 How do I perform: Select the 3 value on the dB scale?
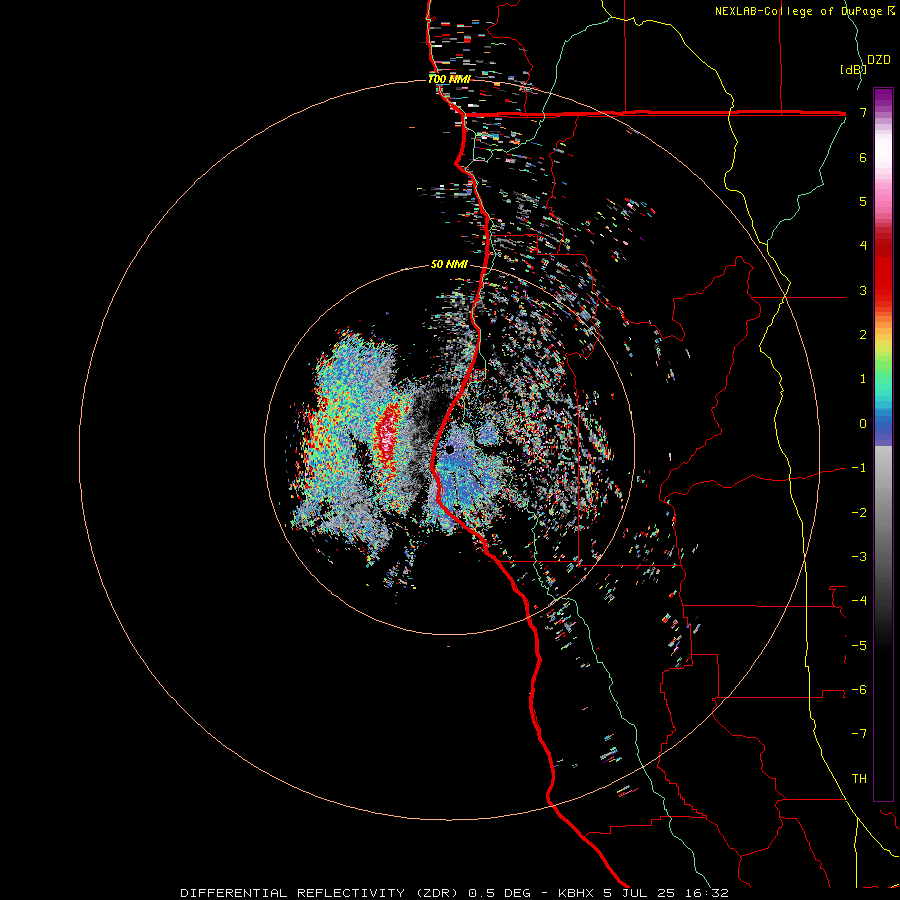(x=863, y=290)
